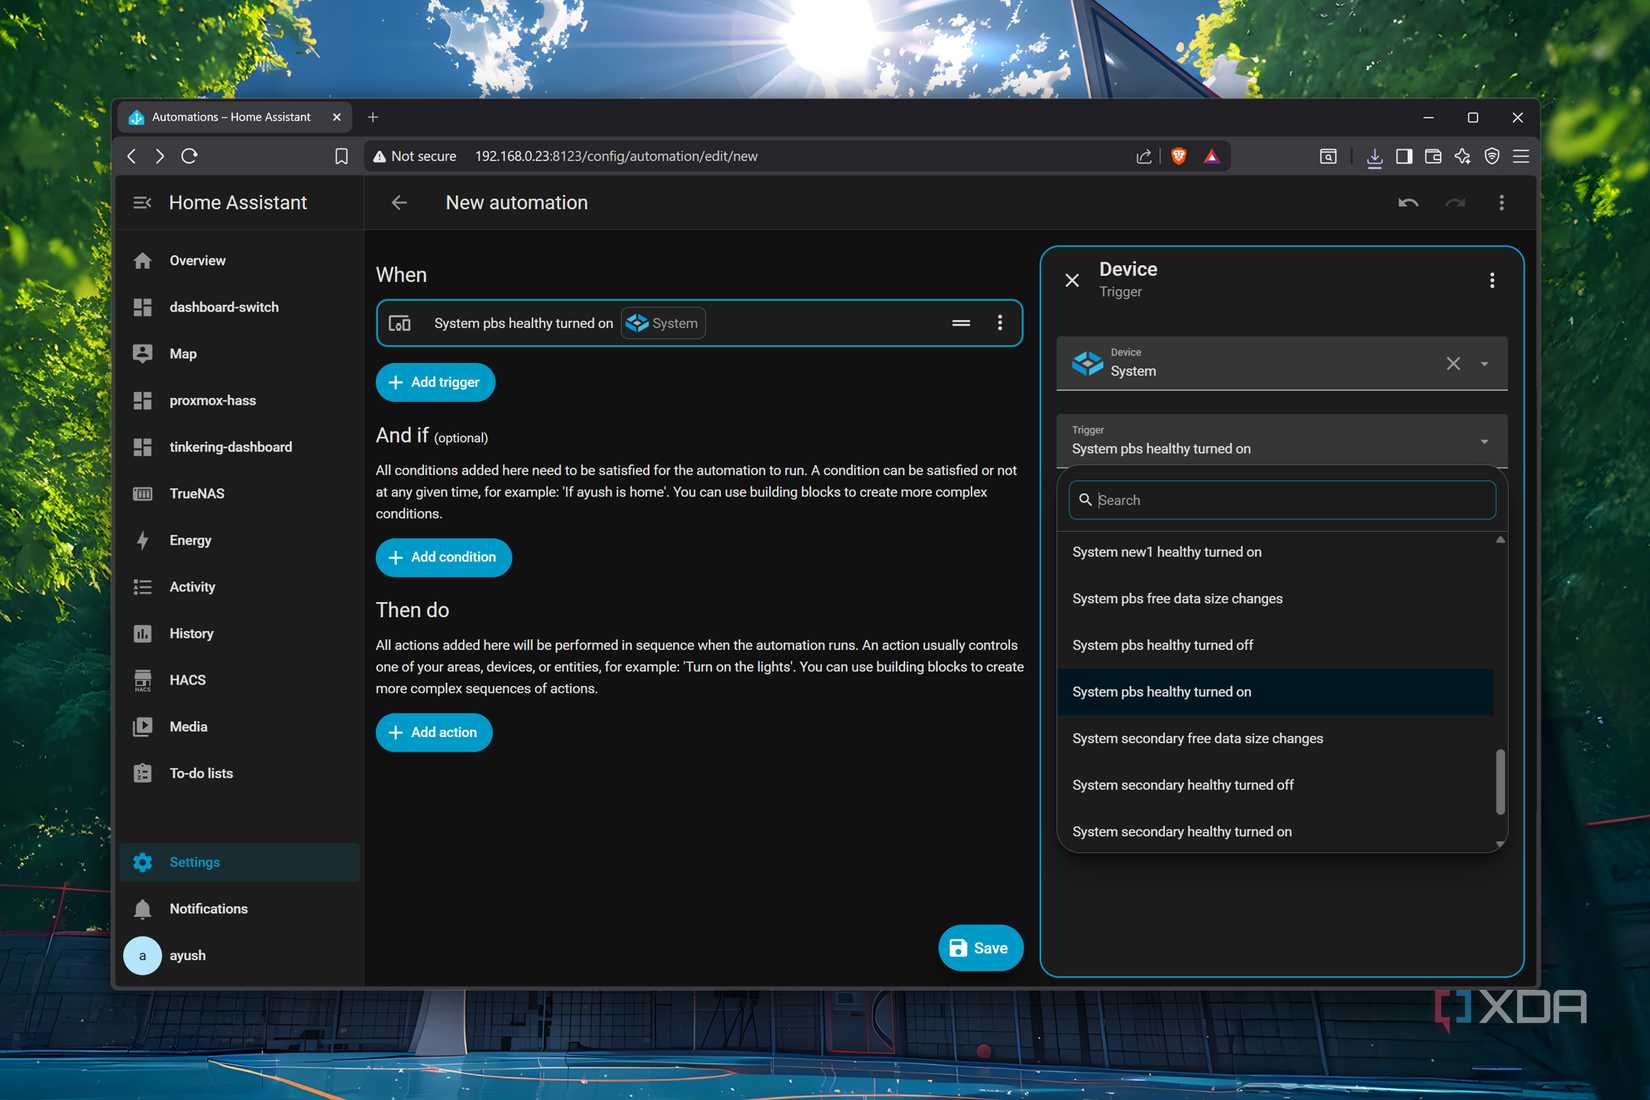Image resolution: width=1650 pixels, height=1100 pixels.
Task: Open the TrueNAS sidebar entry
Action: pos(239,494)
